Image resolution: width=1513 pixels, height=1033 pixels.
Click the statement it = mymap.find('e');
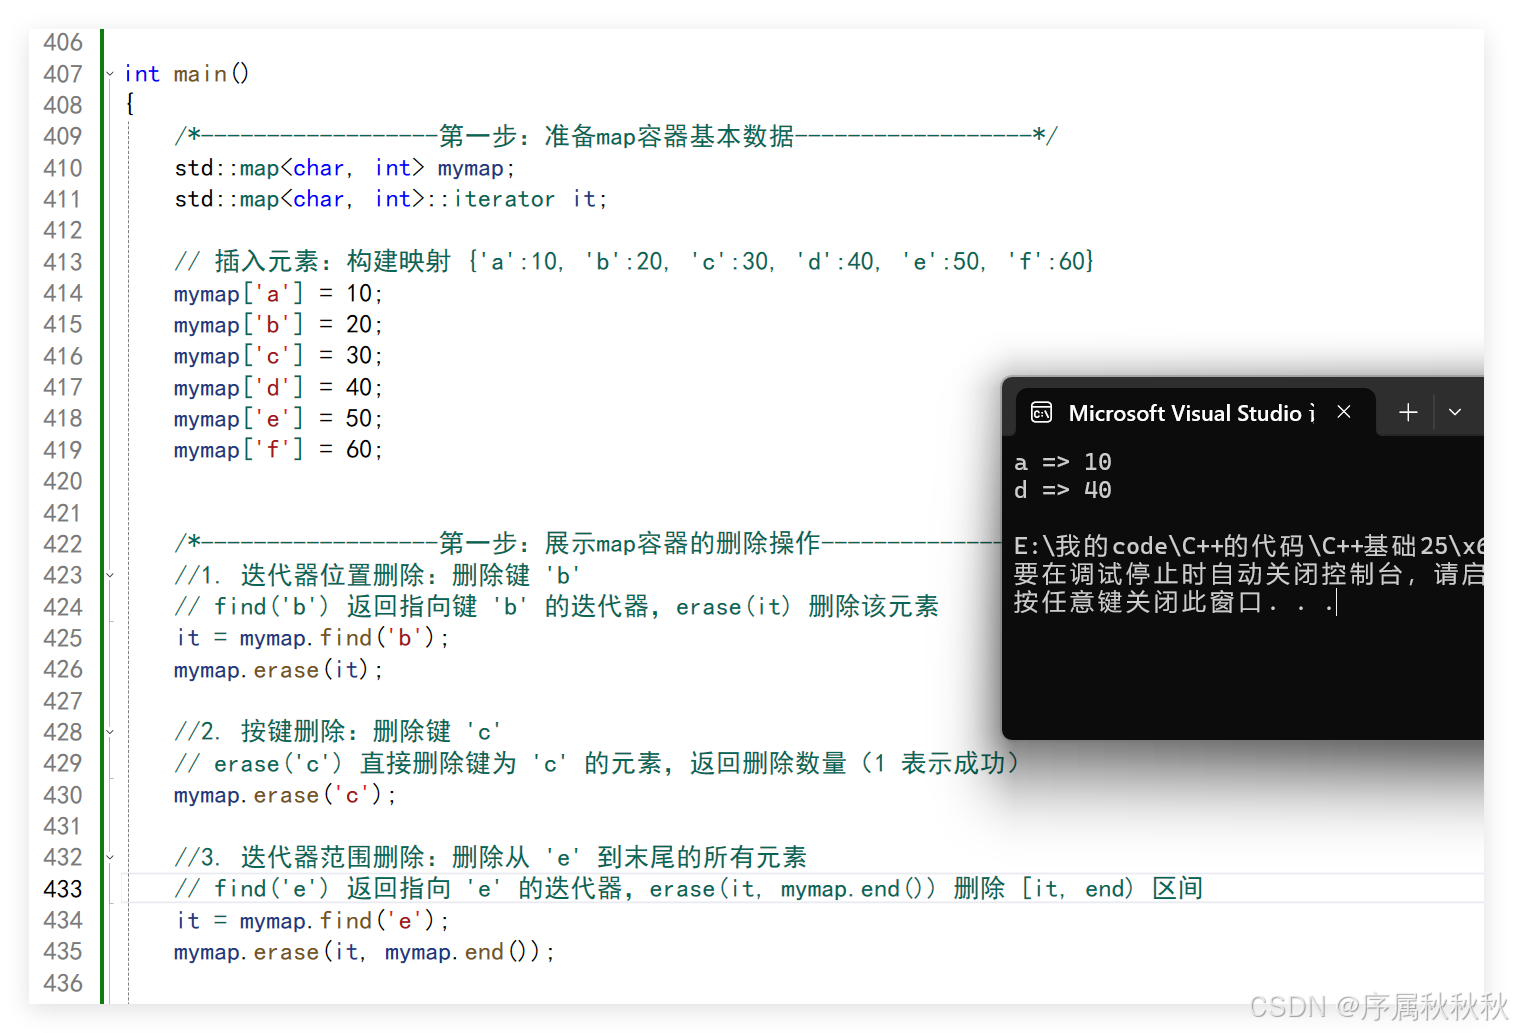tap(312, 920)
